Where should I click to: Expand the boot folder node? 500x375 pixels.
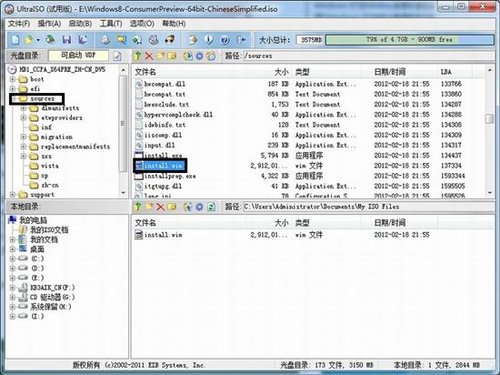click(x=13, y=79)
